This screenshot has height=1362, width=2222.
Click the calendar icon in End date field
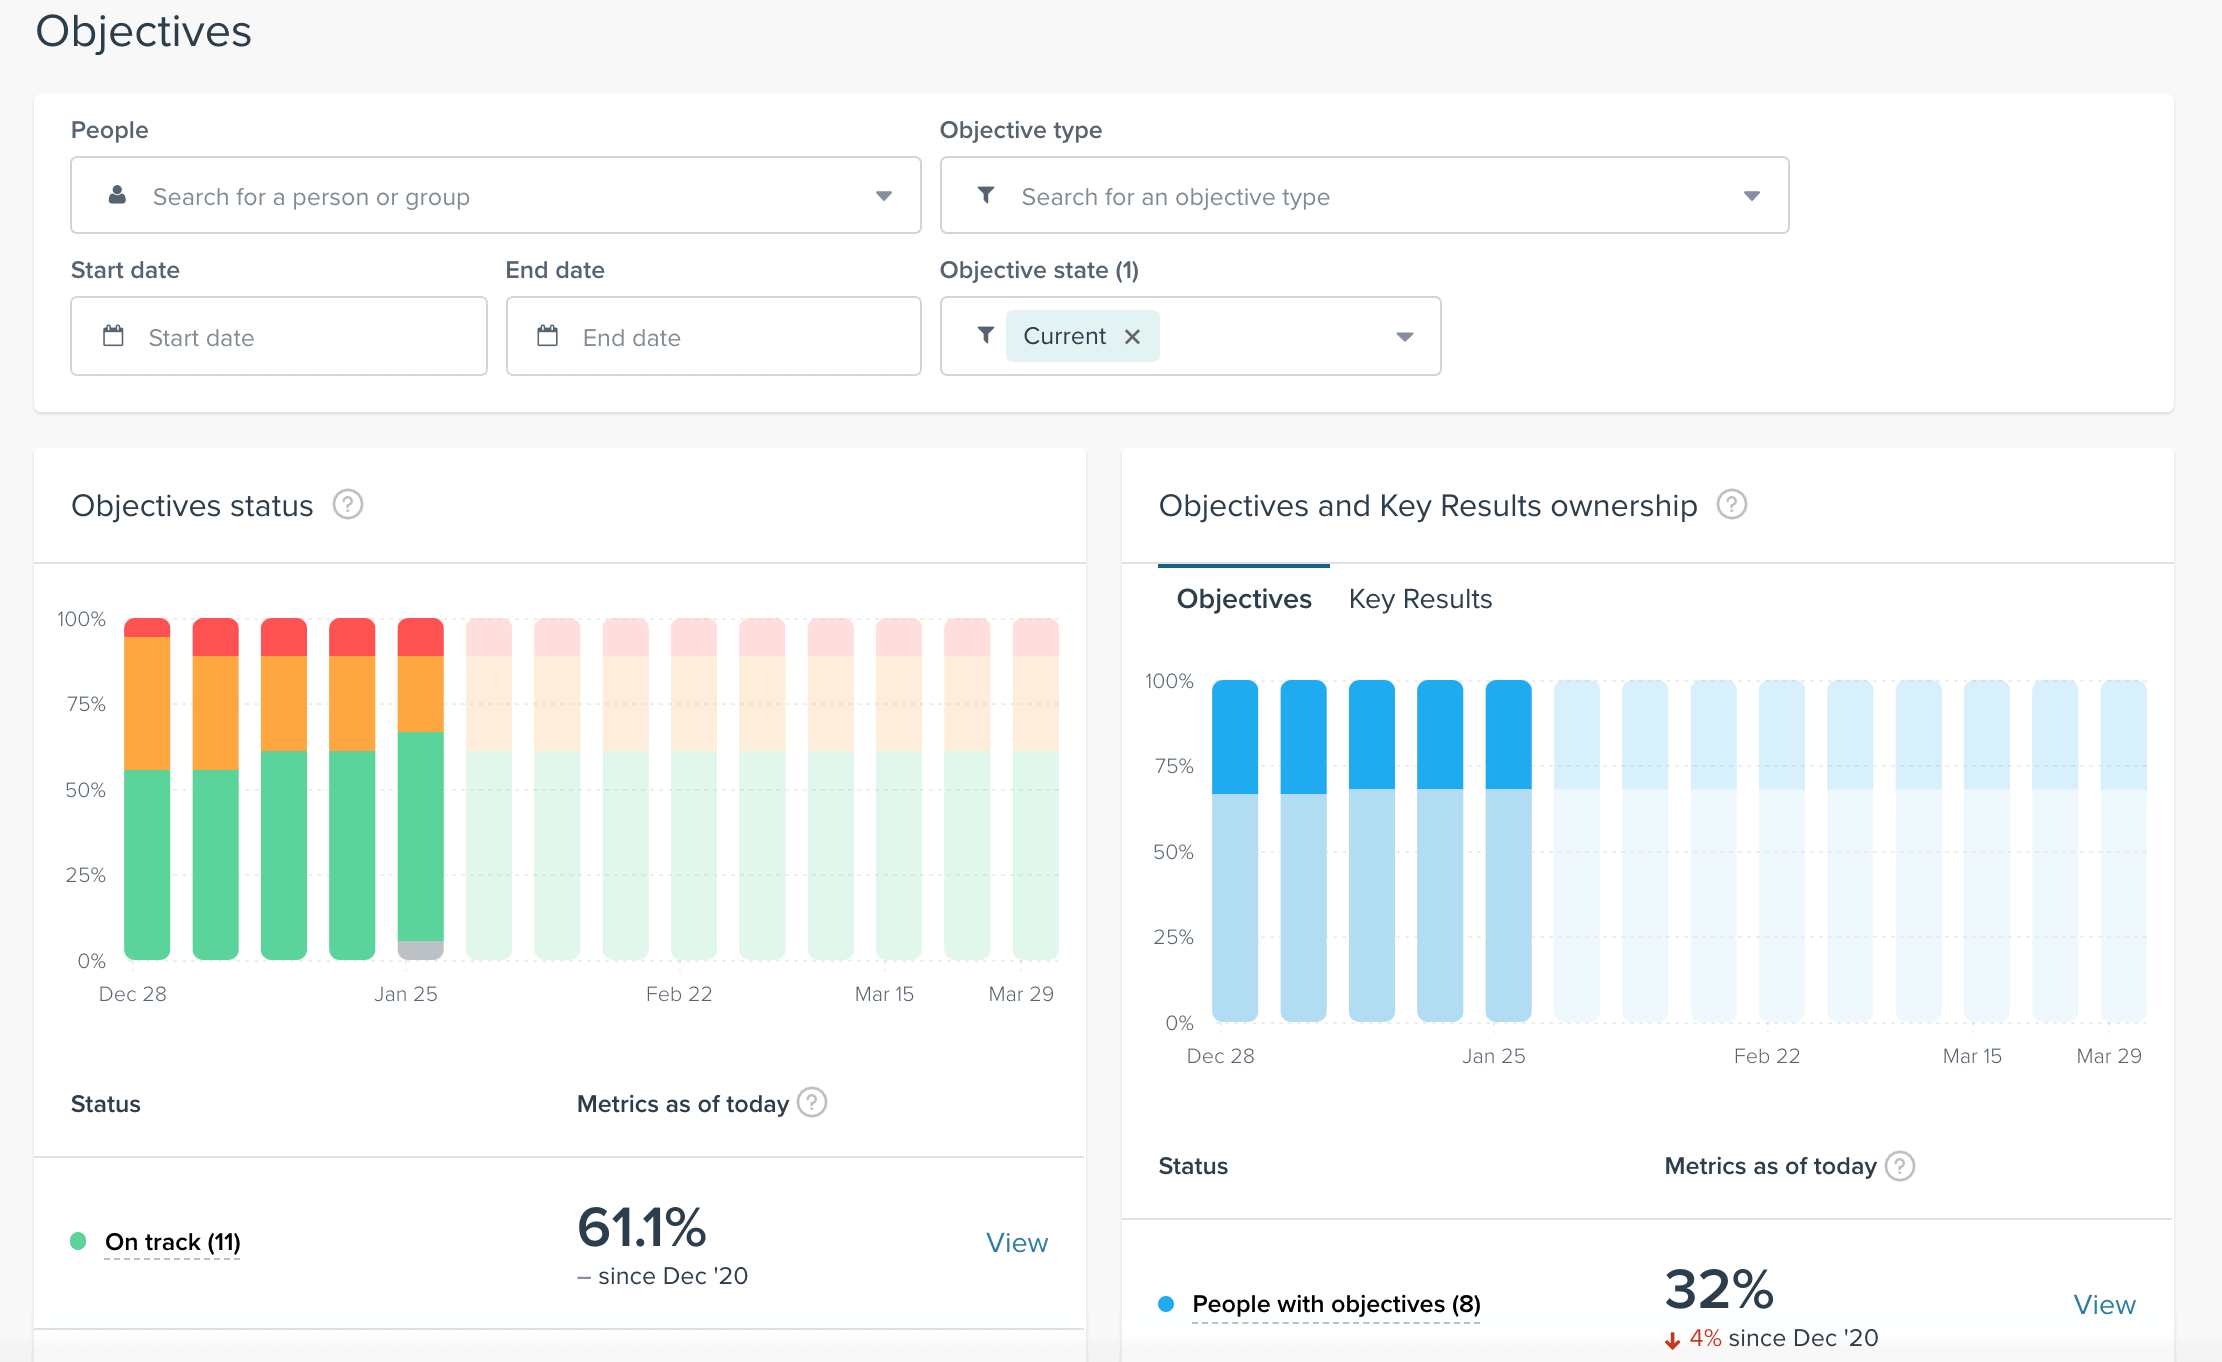(547, 336)
